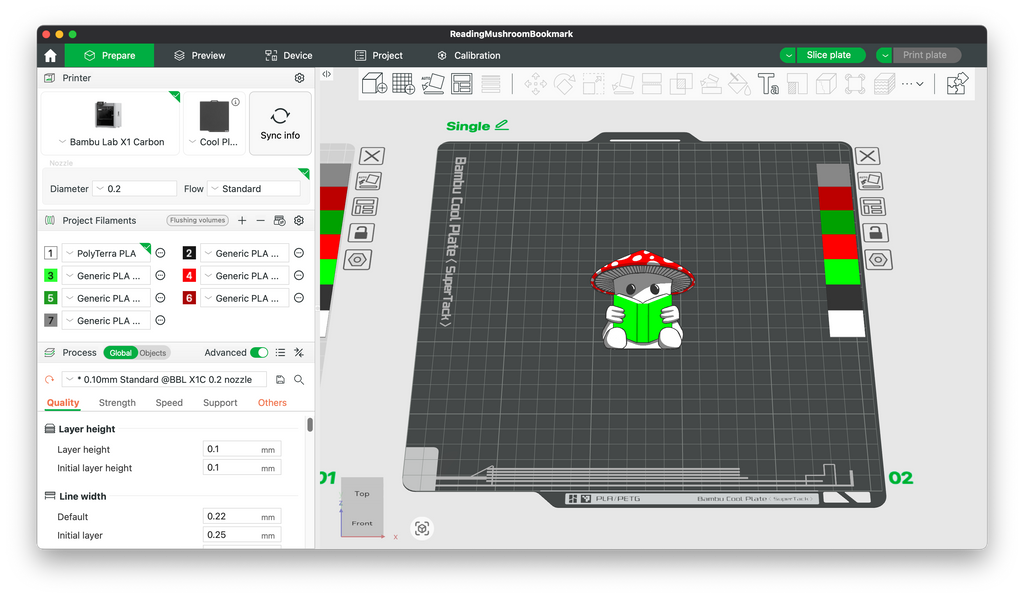Remove a filament with the minus icon
1024x598 pixels.
click(x=261, y=221)
